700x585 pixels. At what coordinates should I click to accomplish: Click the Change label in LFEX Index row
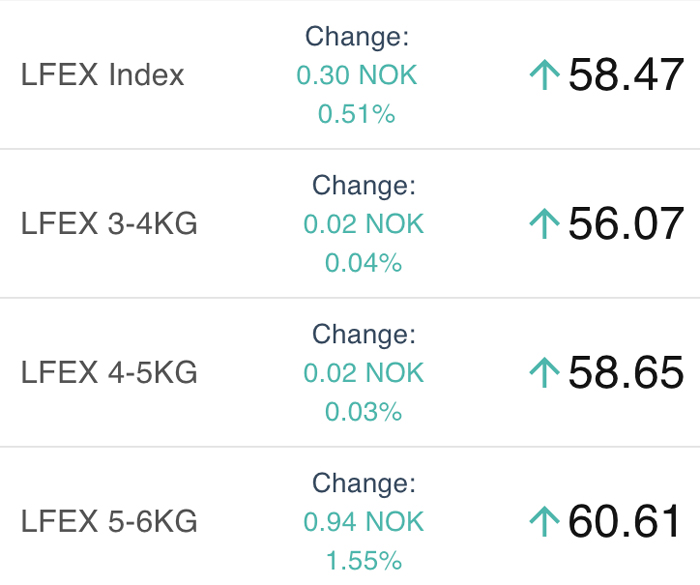pos(357,37)
